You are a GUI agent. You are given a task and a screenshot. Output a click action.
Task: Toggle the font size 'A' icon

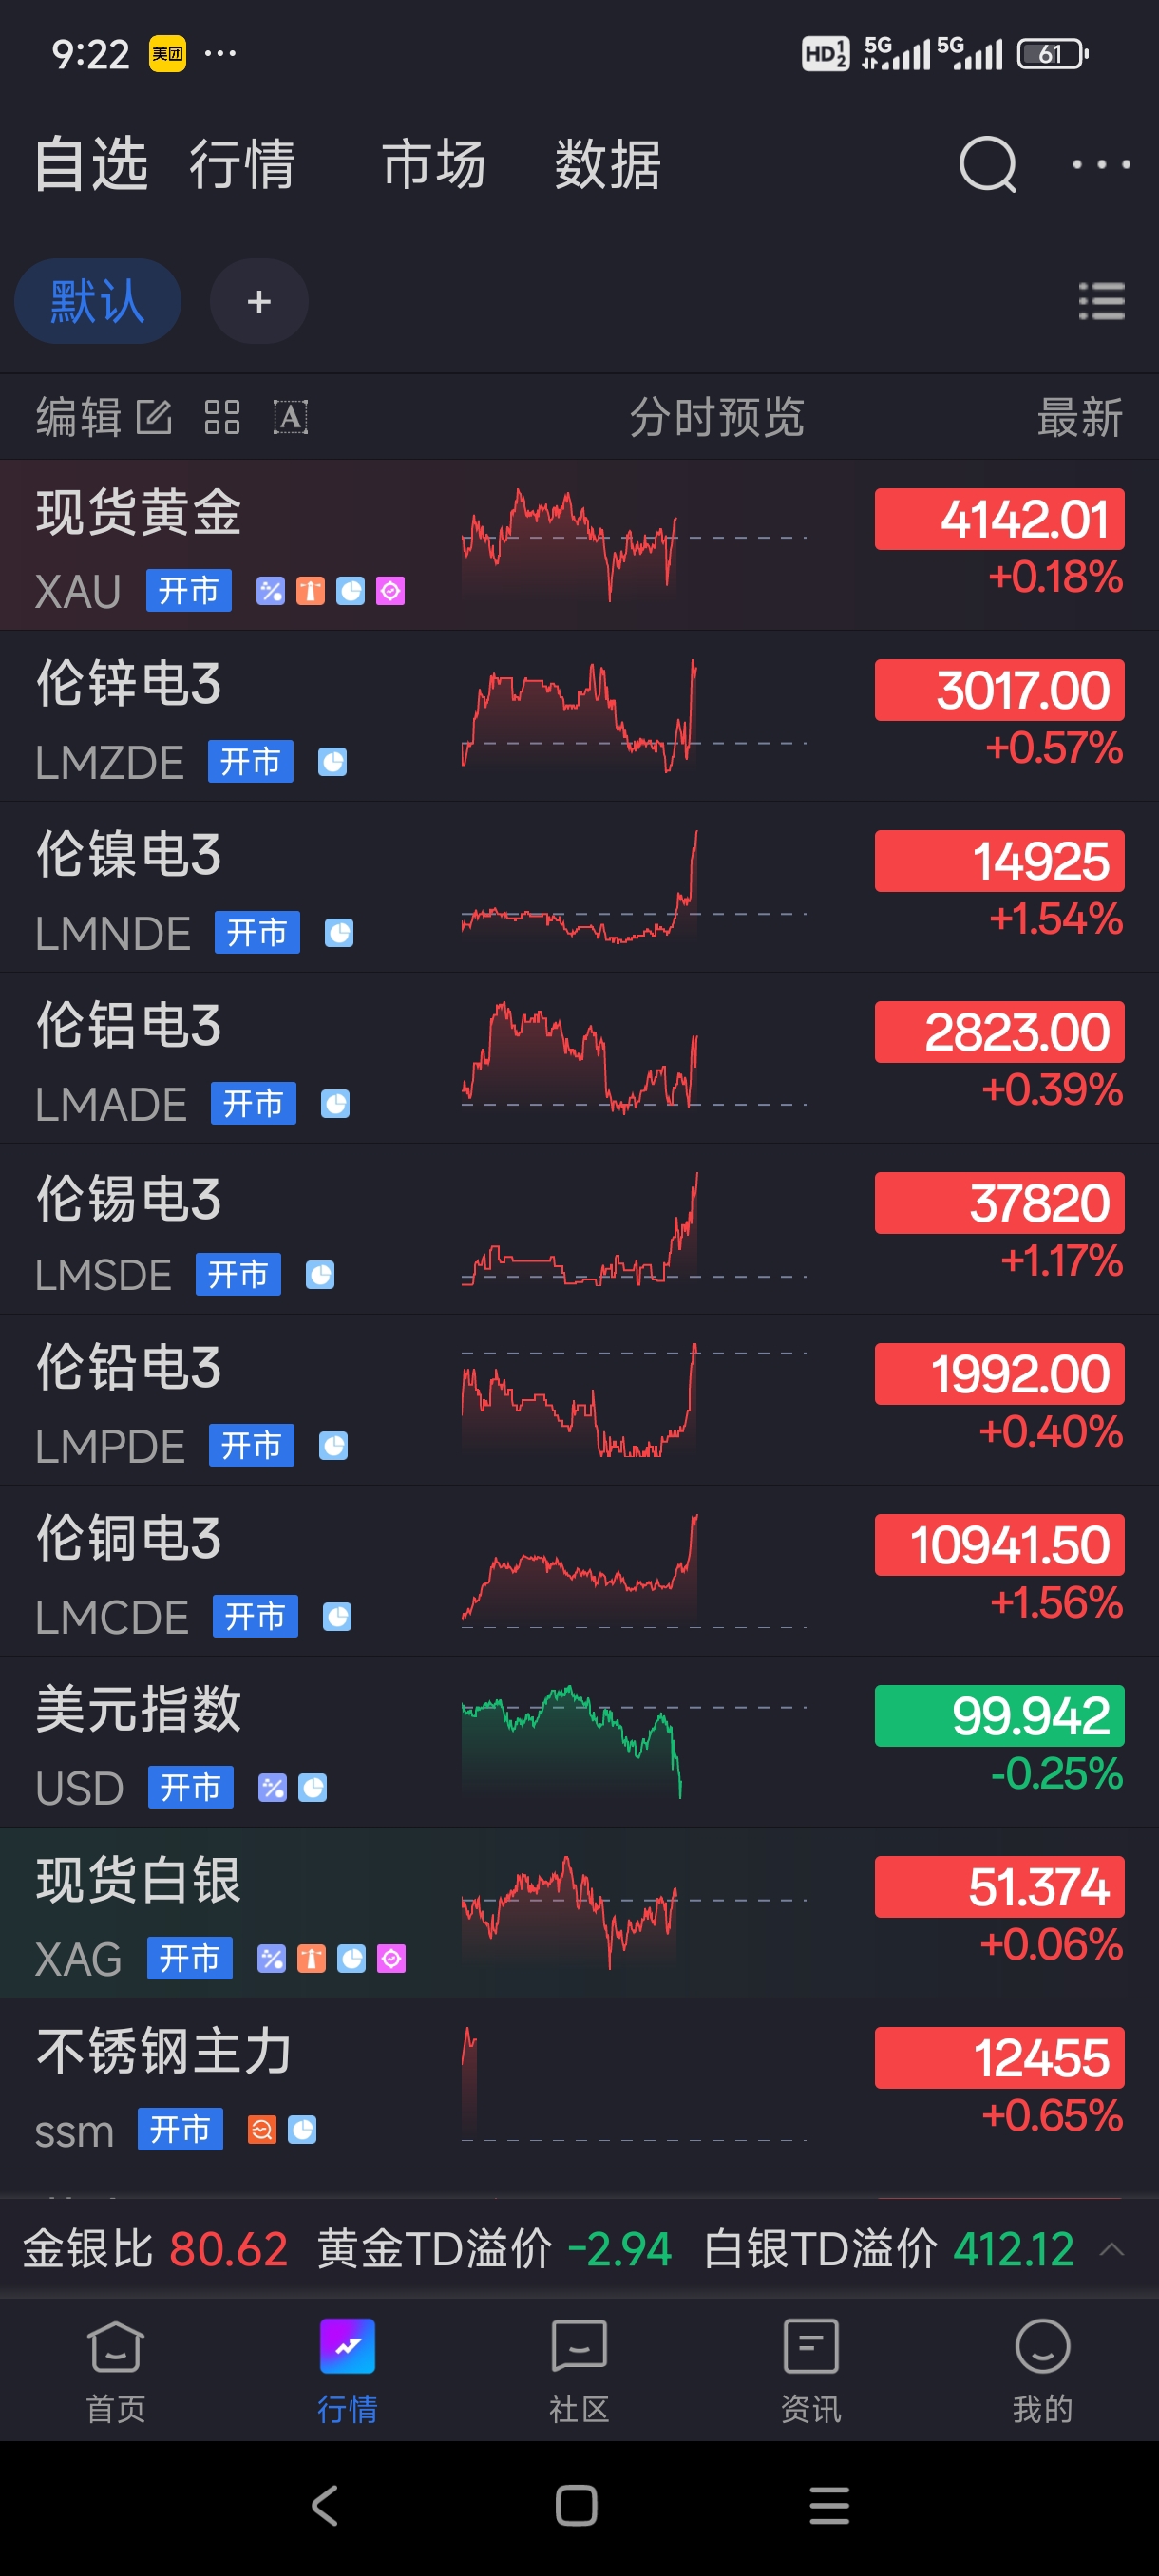[290, 417]
